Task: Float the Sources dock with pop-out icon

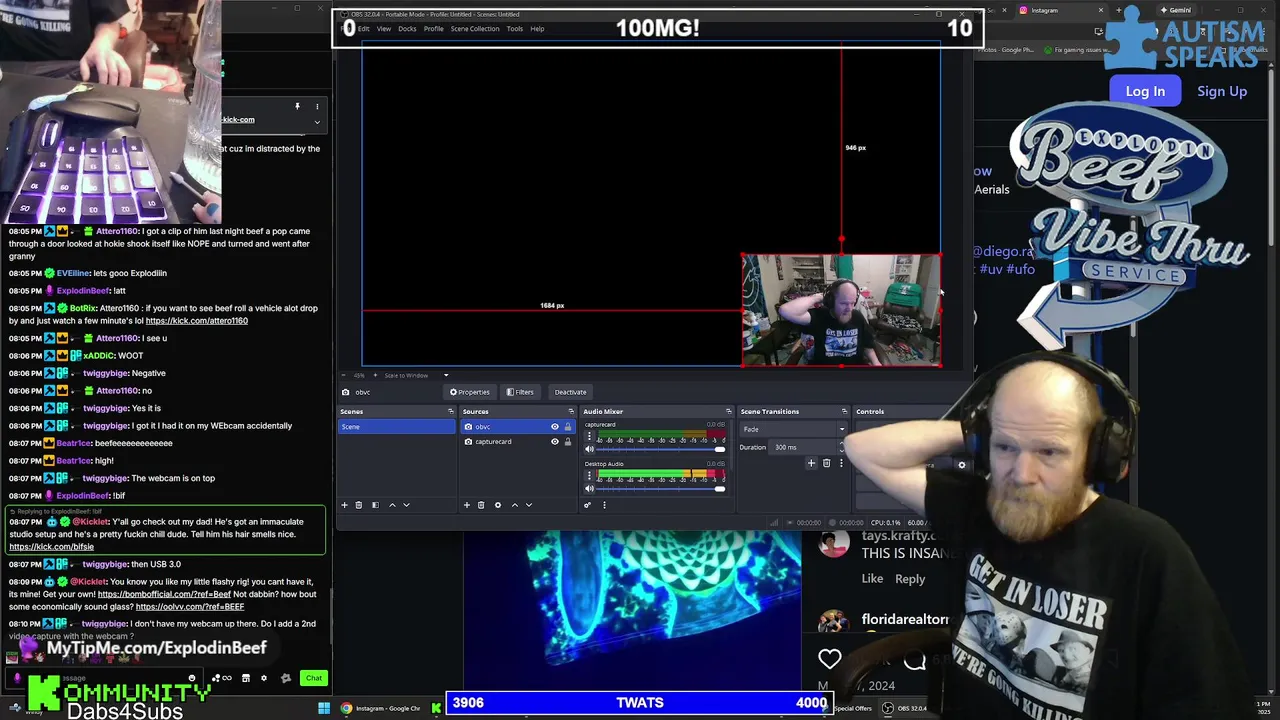Action: [x=571, y=411]
